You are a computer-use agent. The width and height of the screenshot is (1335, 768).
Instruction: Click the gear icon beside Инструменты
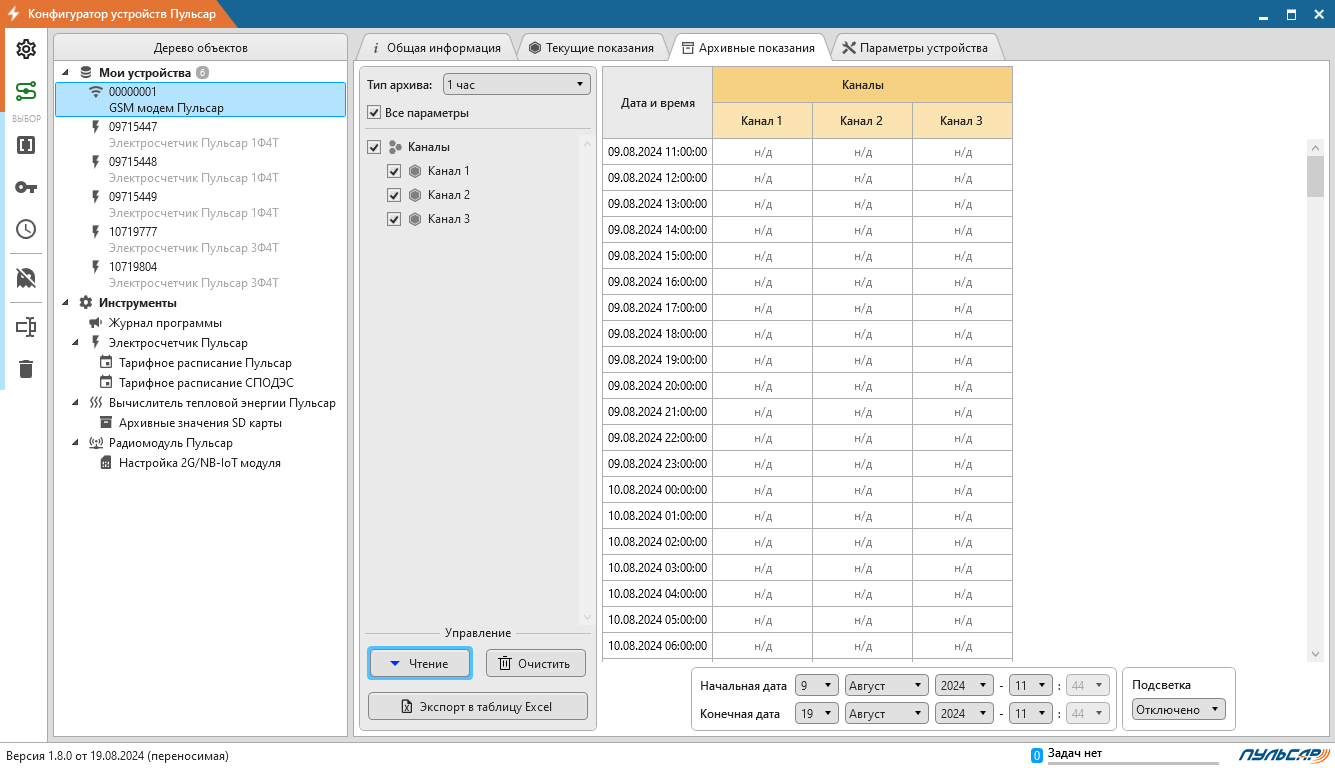[x=86, y=303]
